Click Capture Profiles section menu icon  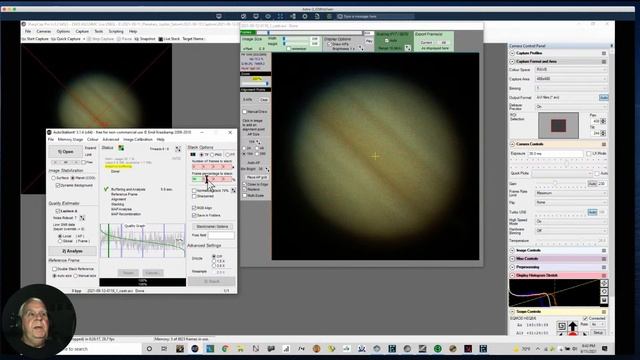[x=604, y=53]
